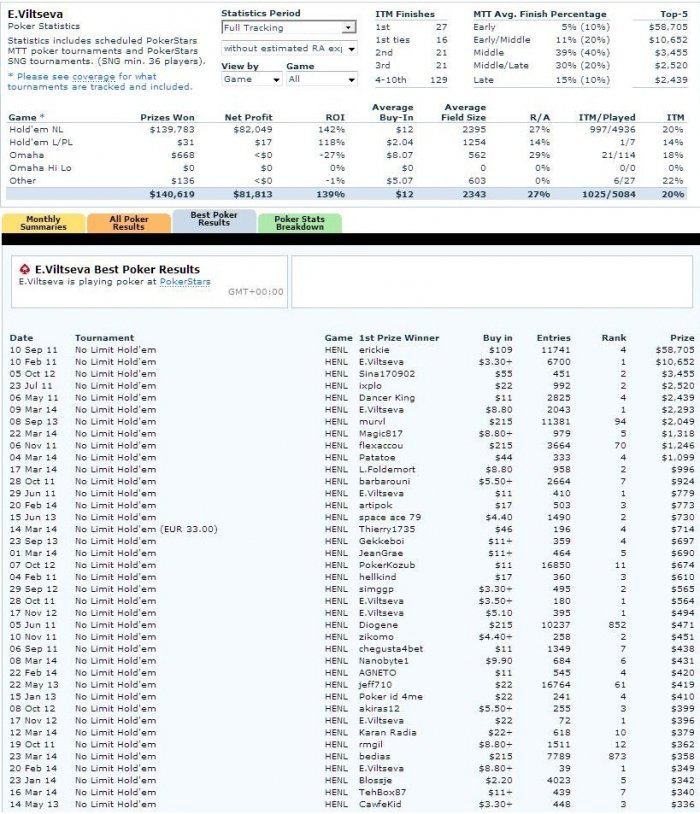Open the PokerStars link
The width and height of the screenshot is (700, 814).
point(185,282)
